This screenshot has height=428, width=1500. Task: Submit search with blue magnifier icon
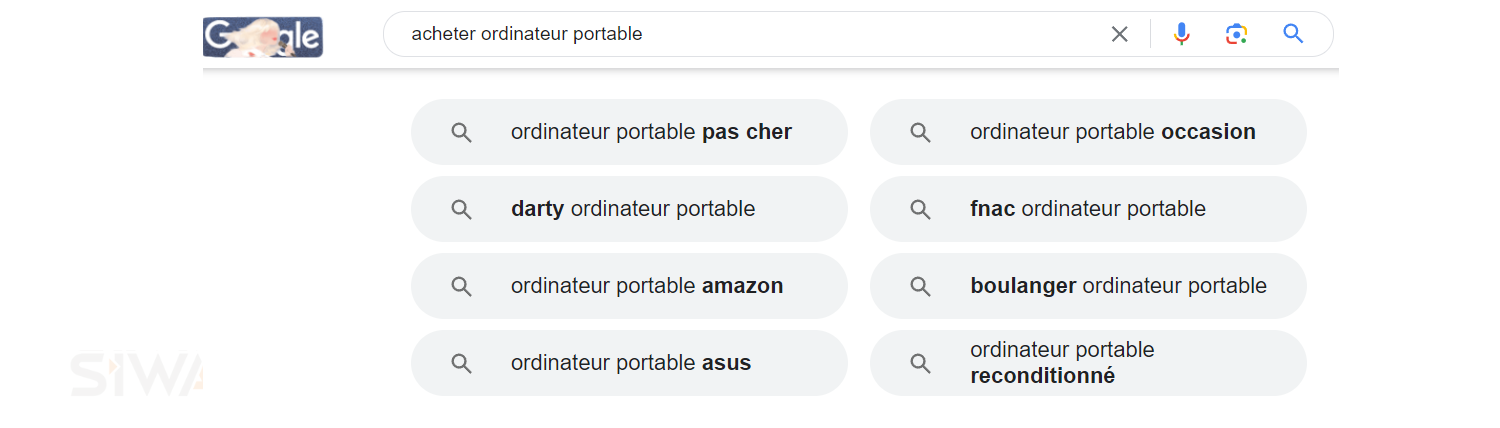coord(1293,35)
